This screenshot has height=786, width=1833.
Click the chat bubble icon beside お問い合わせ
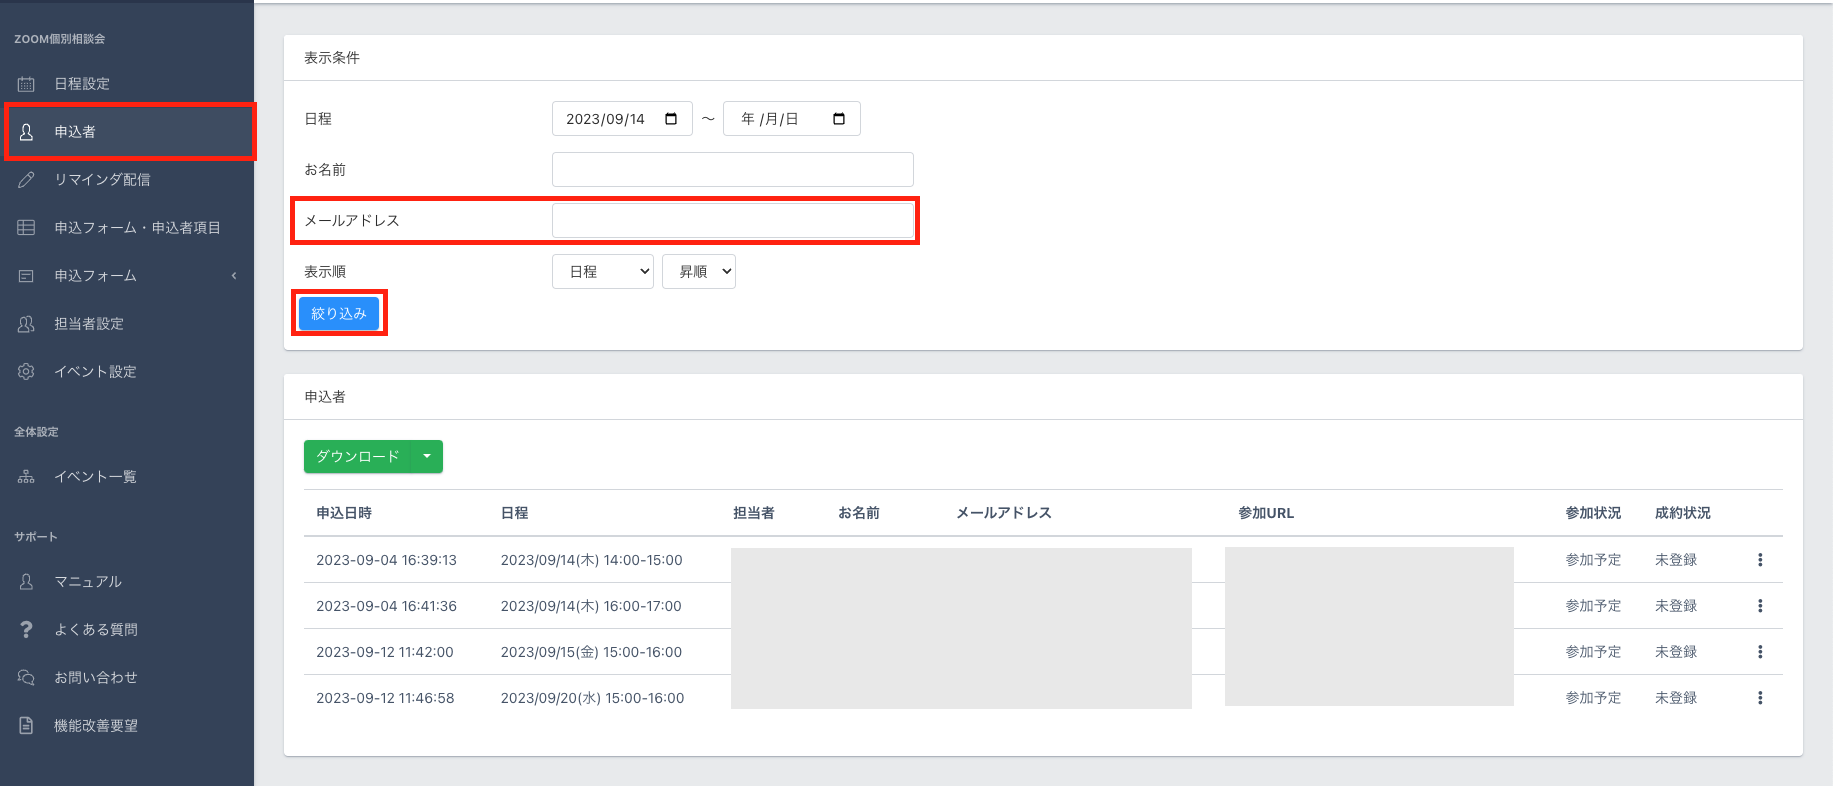[x=26, y=678]
